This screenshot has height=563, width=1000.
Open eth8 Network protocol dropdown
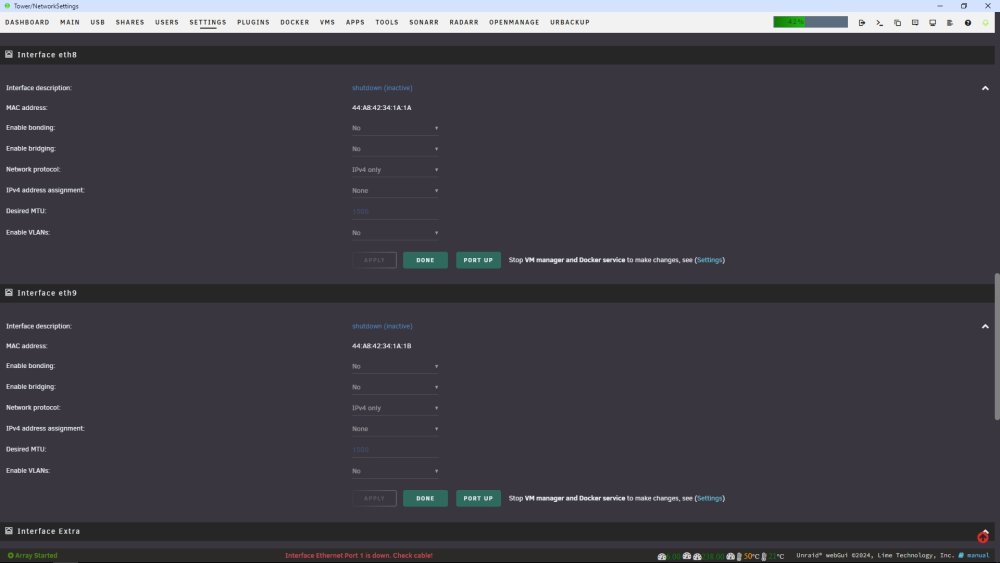pos(395,170)
